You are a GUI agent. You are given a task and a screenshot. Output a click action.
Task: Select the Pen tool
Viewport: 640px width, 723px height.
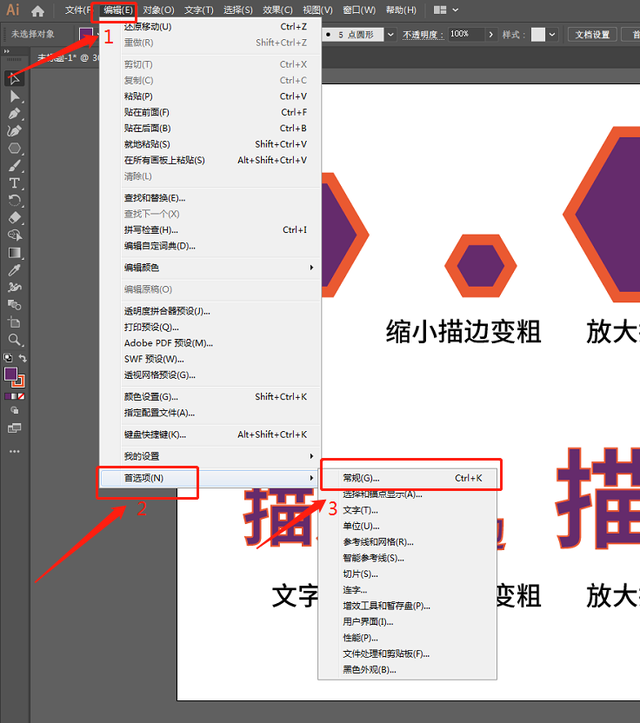(14, 113)
